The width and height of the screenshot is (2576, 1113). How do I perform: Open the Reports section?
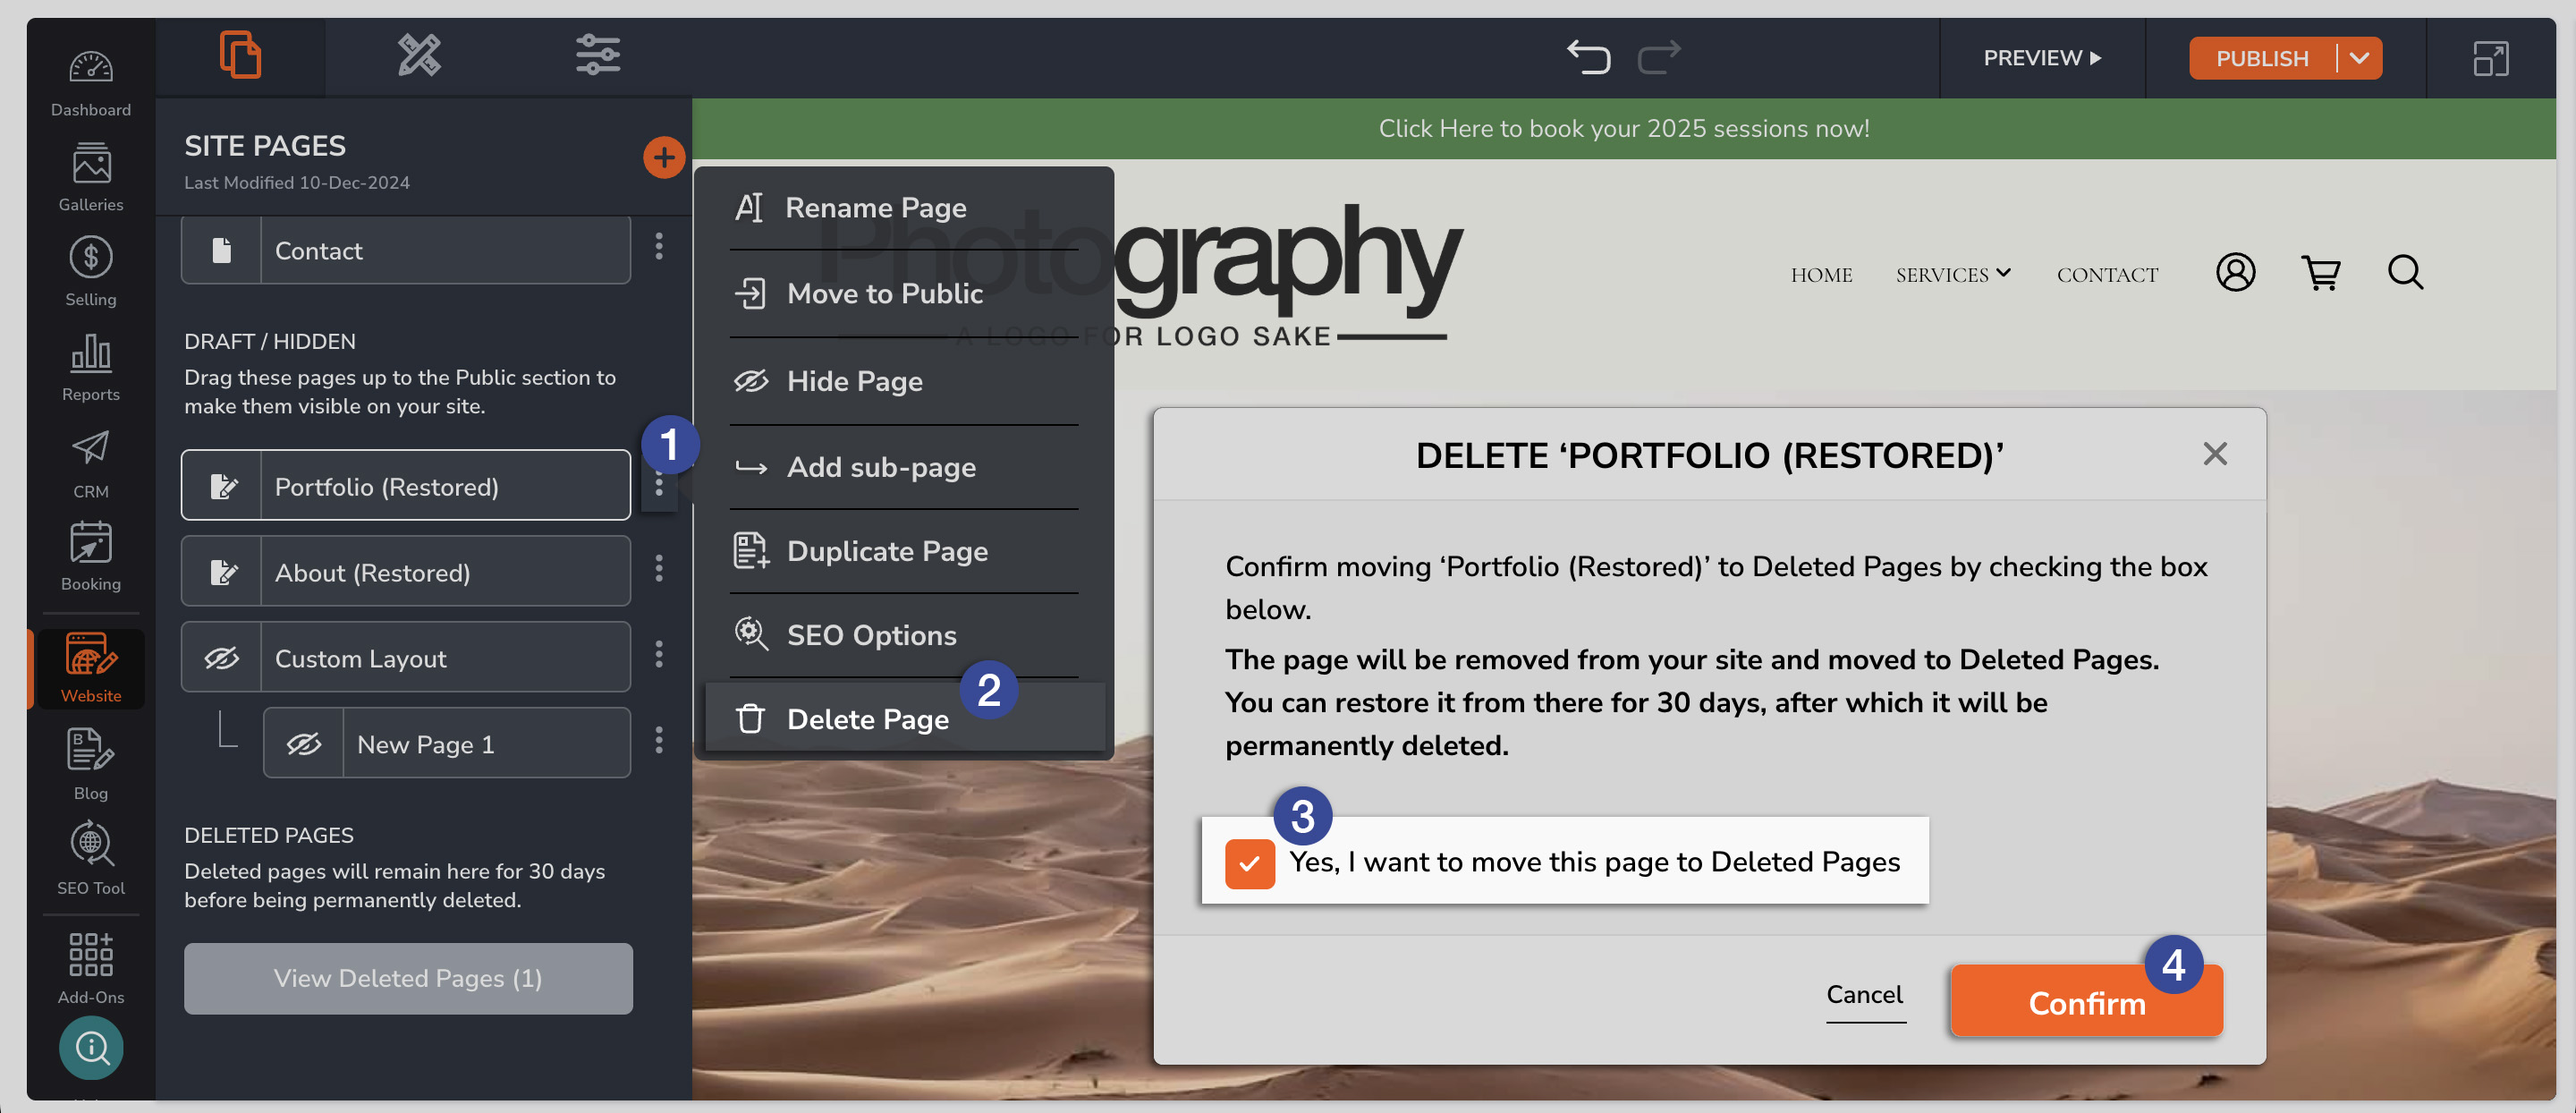pos(91,367)
